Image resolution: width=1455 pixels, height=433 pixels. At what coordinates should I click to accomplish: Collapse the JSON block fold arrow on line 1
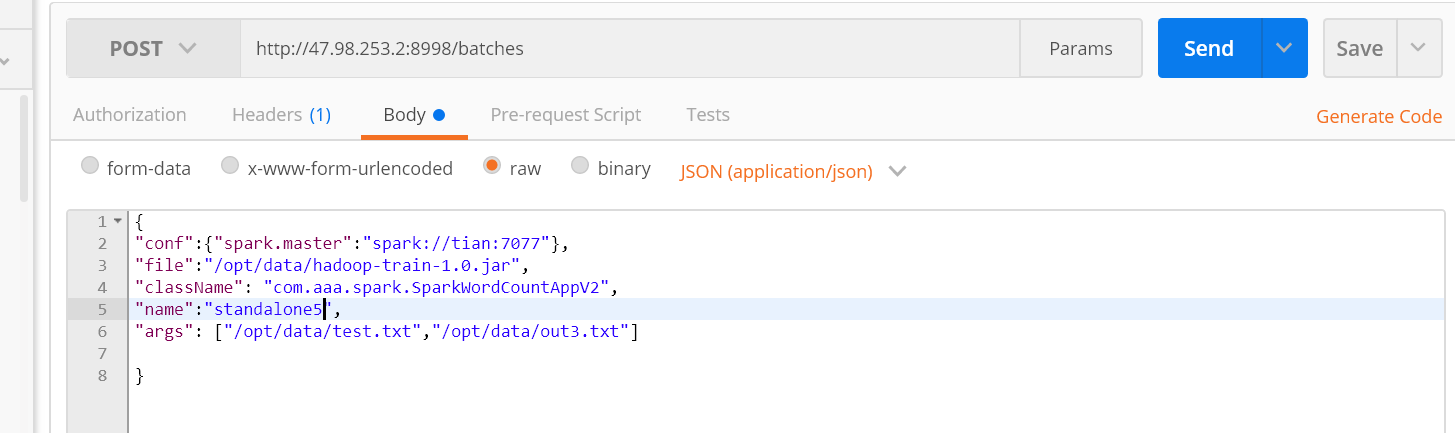tap(118, 221)
